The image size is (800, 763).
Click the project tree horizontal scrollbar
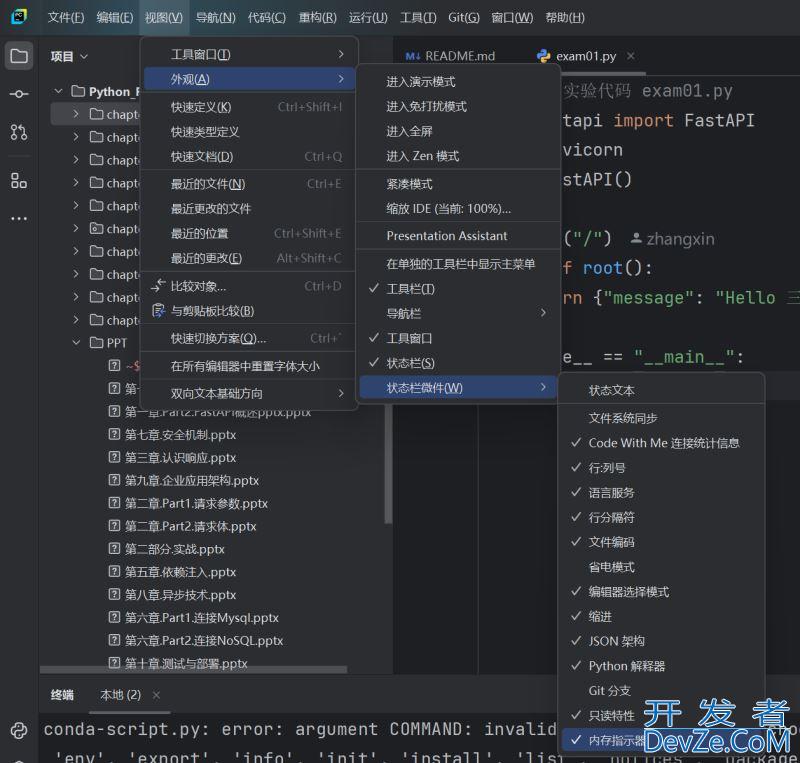click(193, 669)
